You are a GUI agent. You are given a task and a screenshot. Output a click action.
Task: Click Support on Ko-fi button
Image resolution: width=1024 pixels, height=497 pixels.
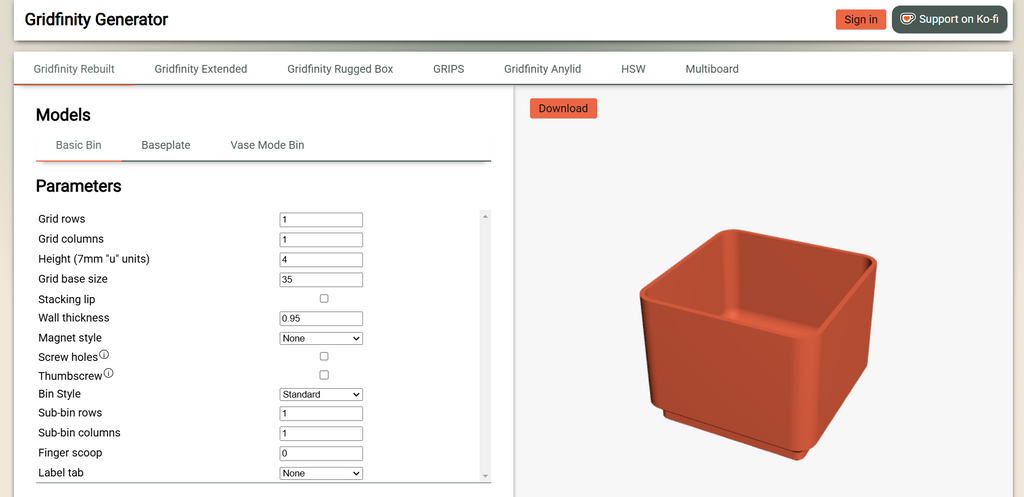(950, 19)
